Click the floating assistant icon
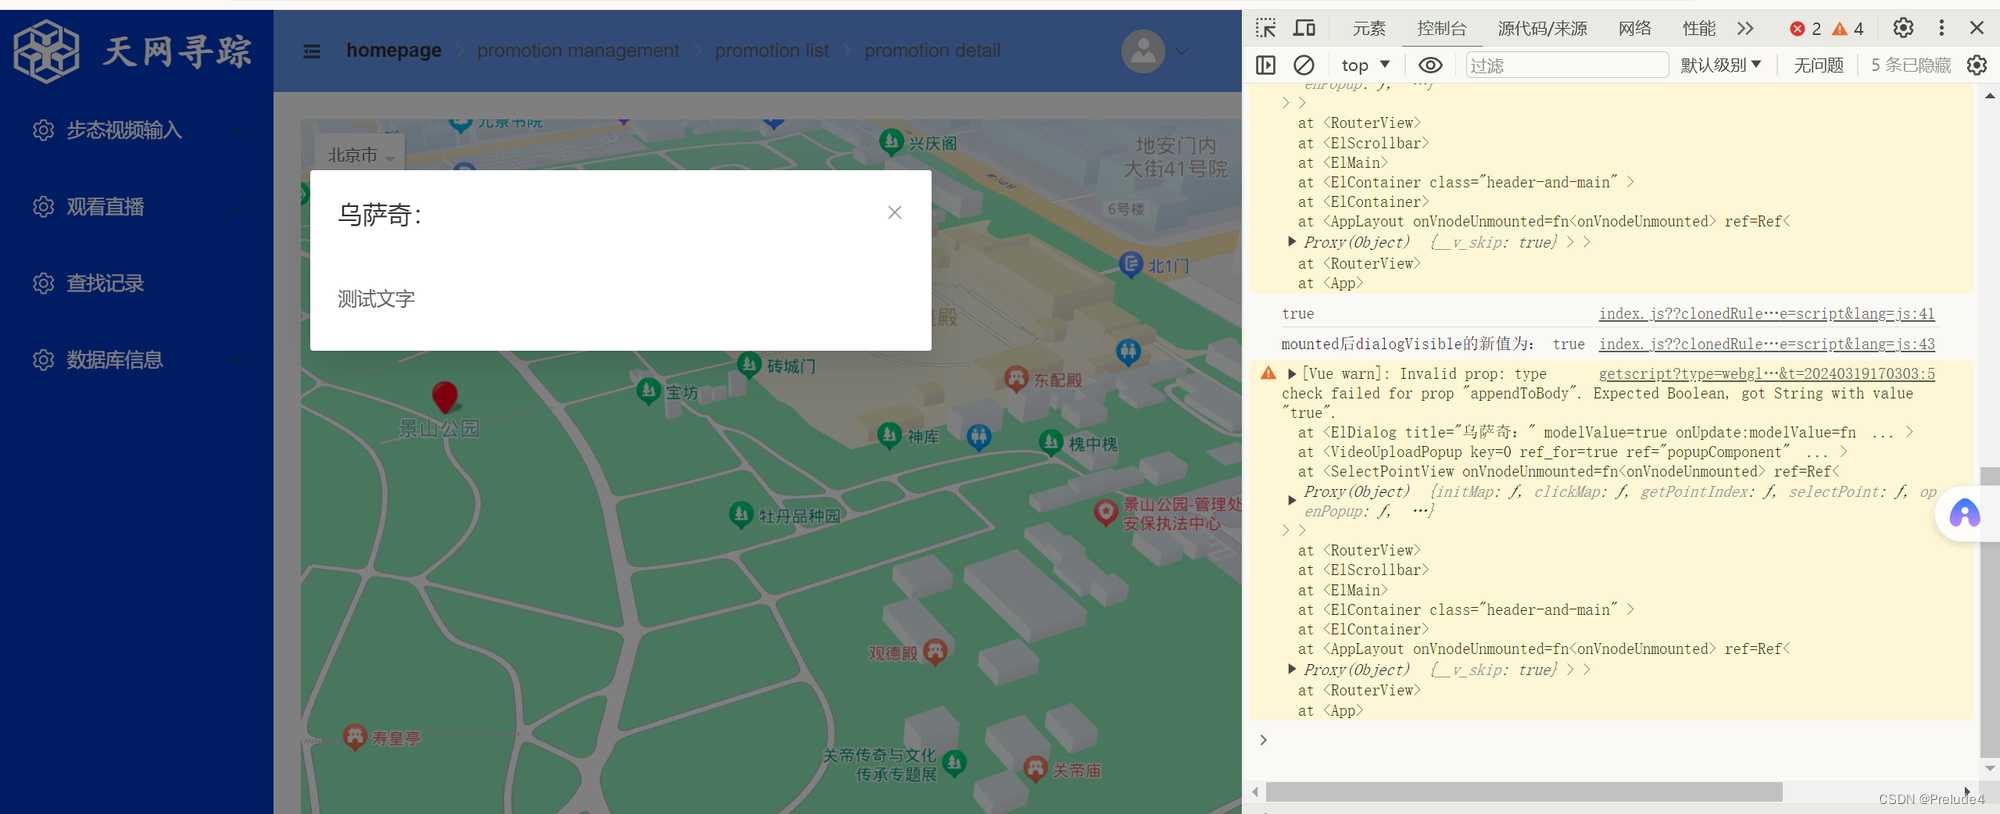The height and width of the screenshot is (814, 2000). point(1965,514)
